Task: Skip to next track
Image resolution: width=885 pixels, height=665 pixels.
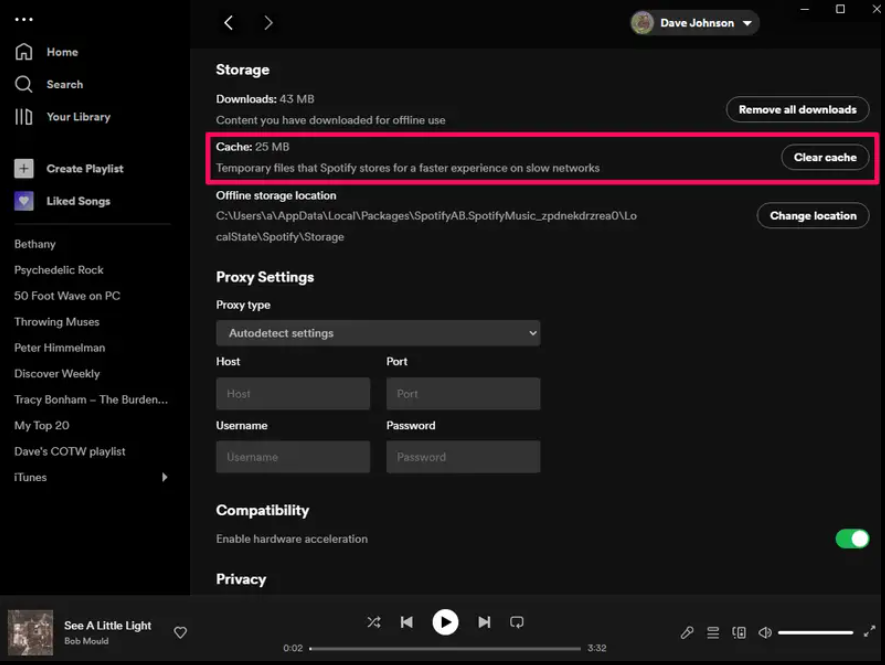Action: pyautogui.click(x=484, y=622)
